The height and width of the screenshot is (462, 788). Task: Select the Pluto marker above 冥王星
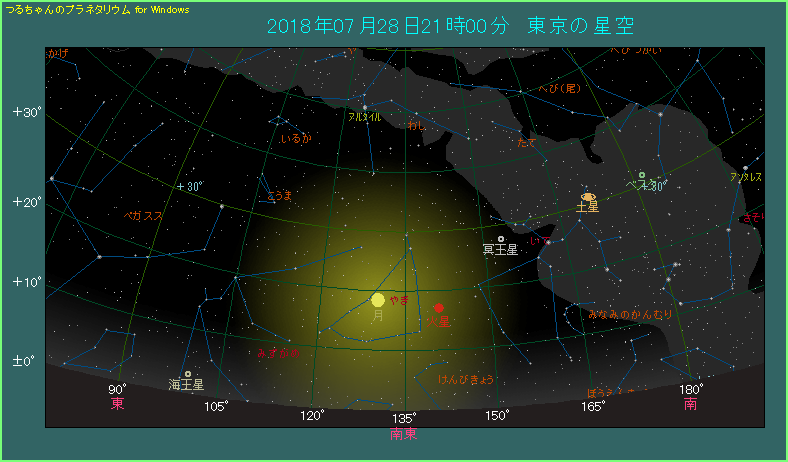[501, 239]
